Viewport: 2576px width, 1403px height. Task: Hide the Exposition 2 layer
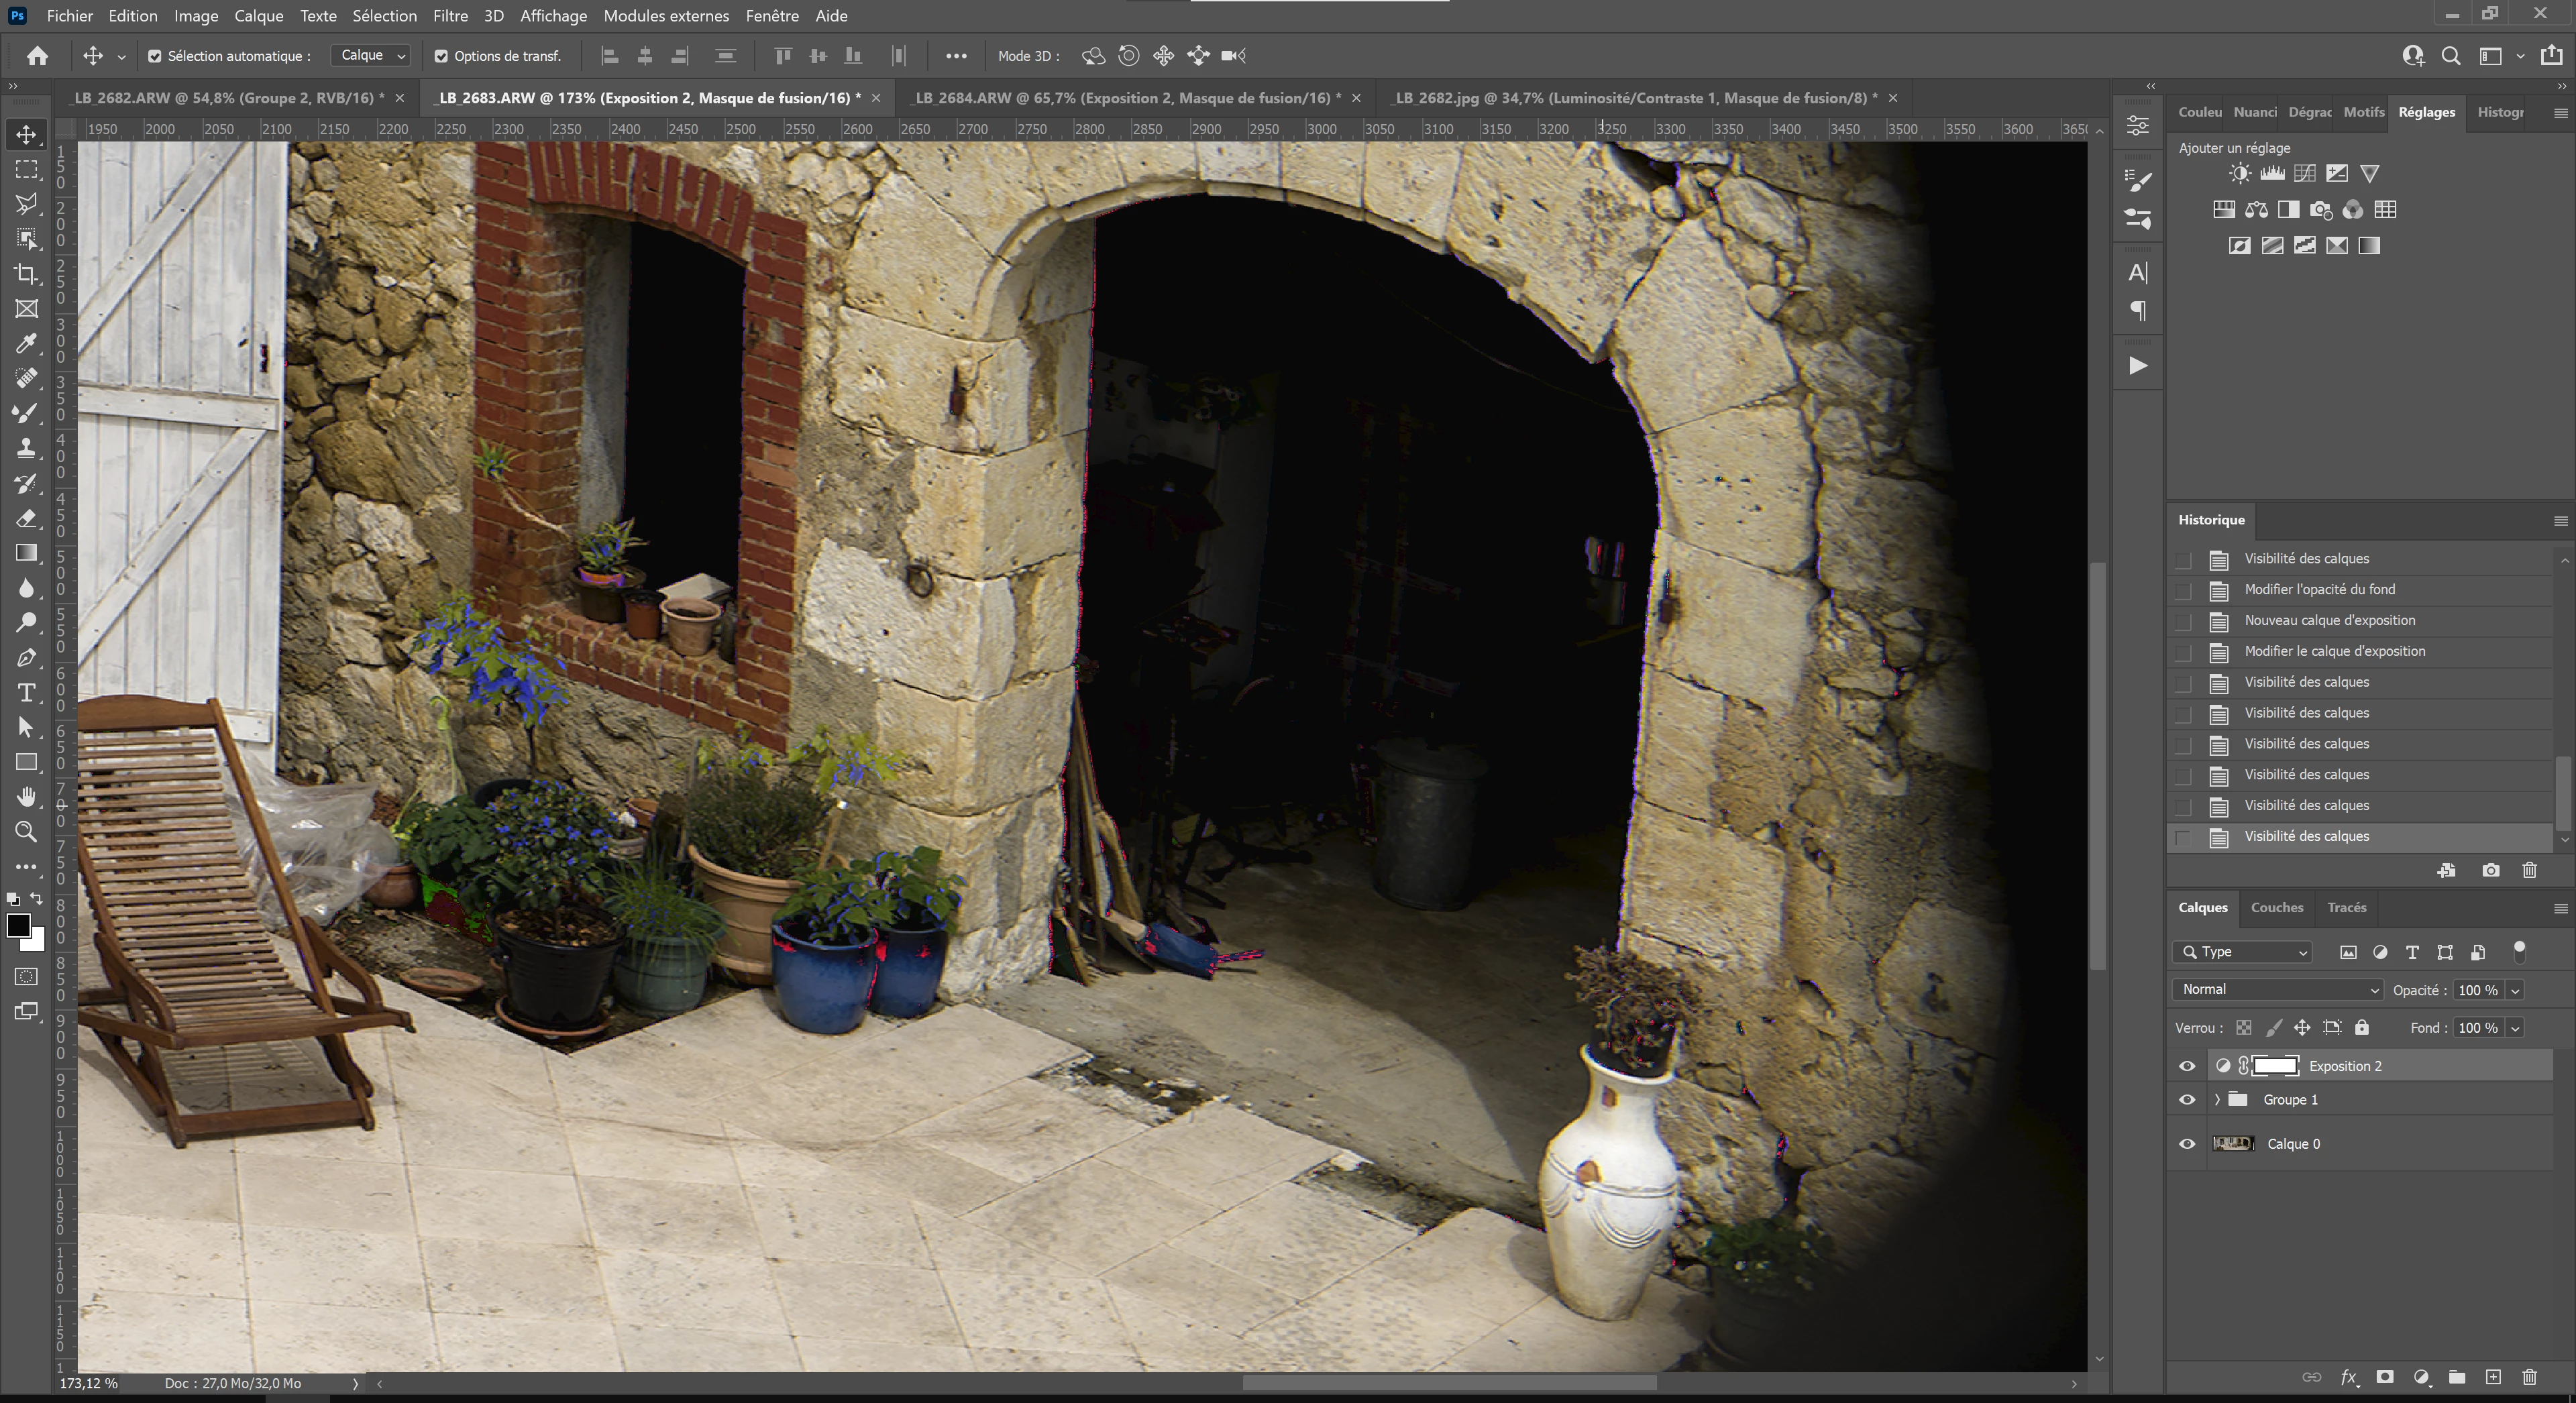click(x=2187, y=1066)
